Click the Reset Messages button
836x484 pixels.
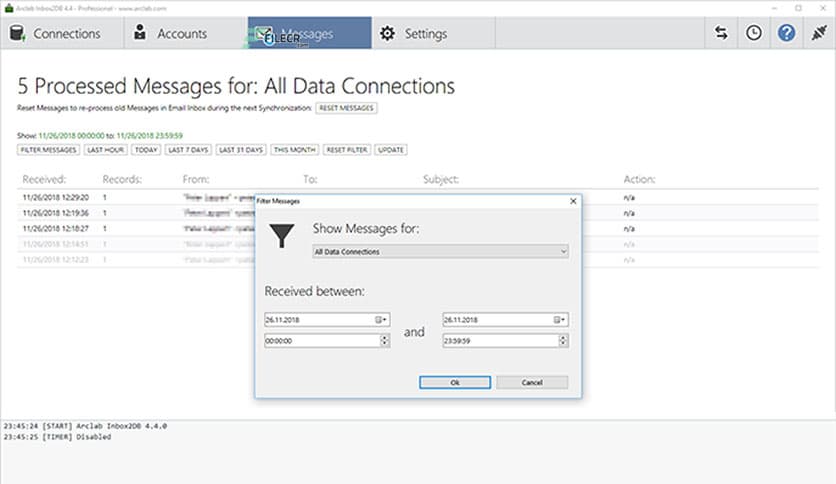(346, 108)
